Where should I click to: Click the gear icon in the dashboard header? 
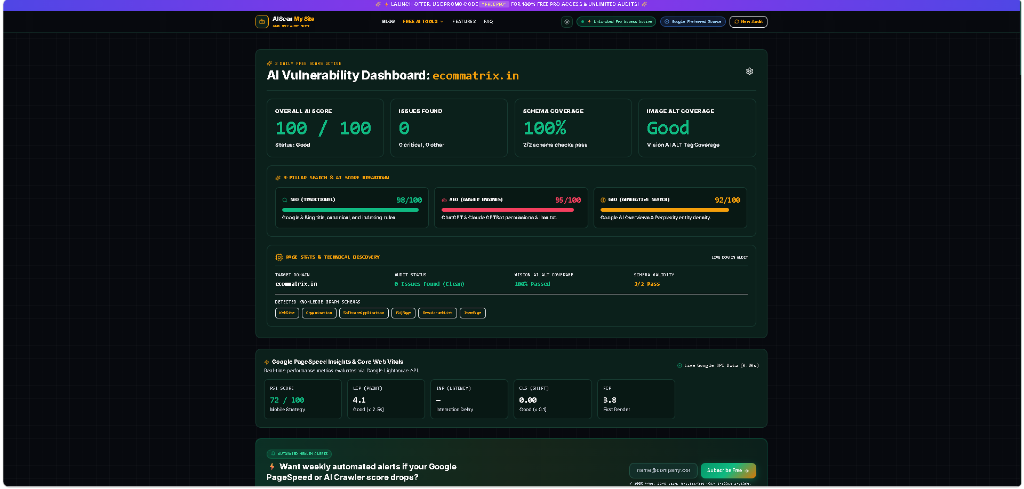point(750,71)
